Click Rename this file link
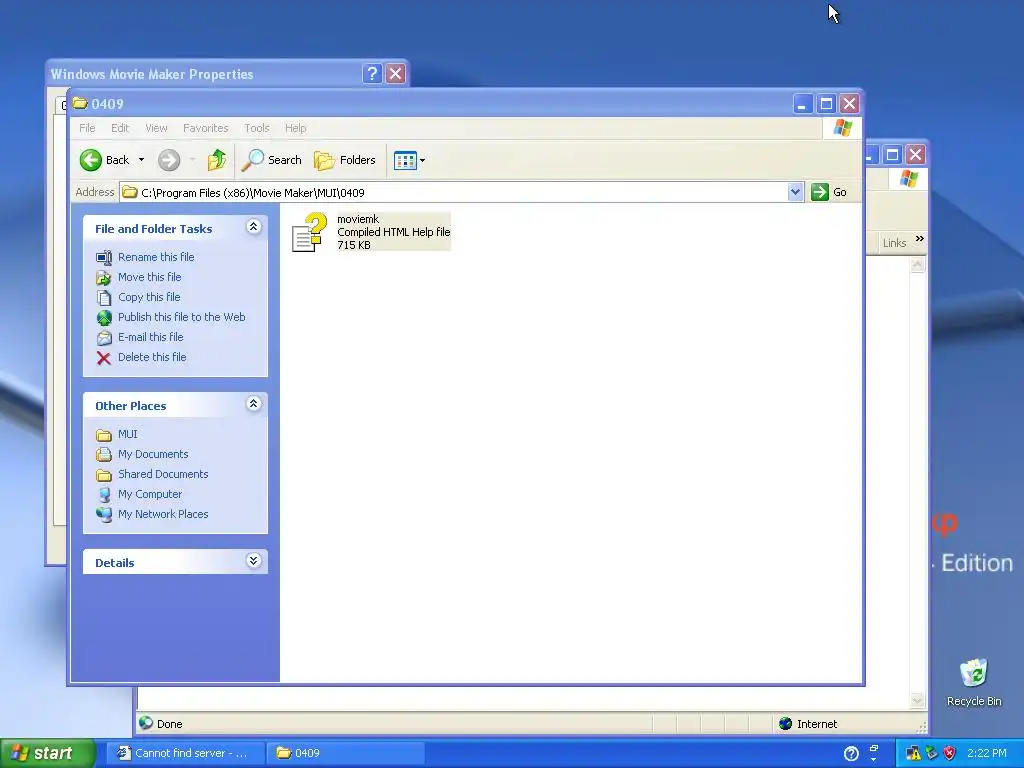This screenshot has height=768, width=1024. click(x=156, y=257)
